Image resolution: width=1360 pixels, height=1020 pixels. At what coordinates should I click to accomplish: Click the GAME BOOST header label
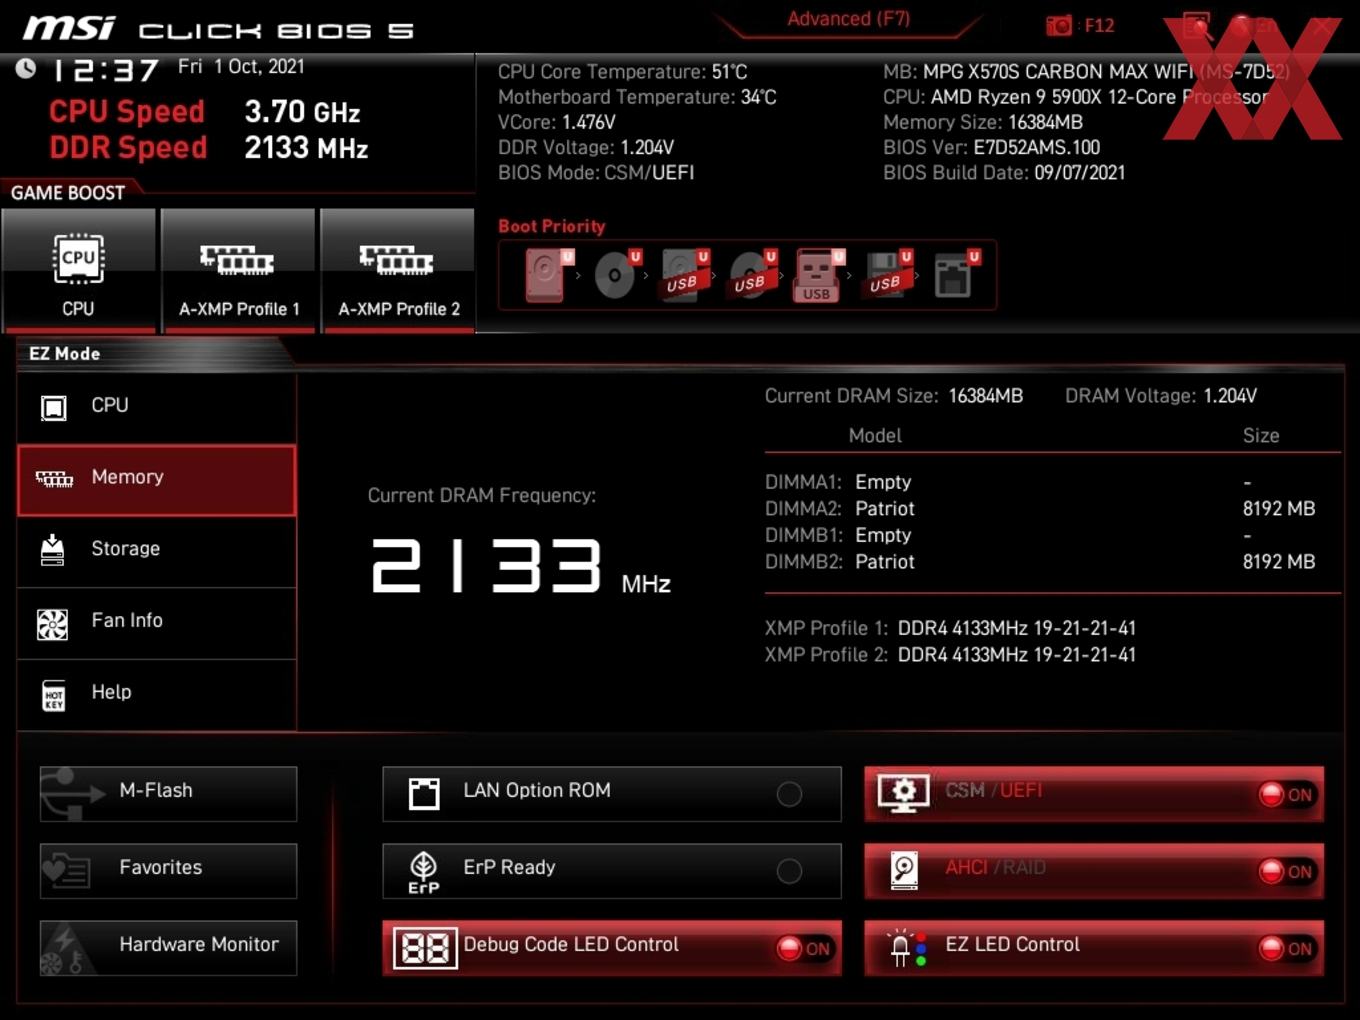point(68,193)
